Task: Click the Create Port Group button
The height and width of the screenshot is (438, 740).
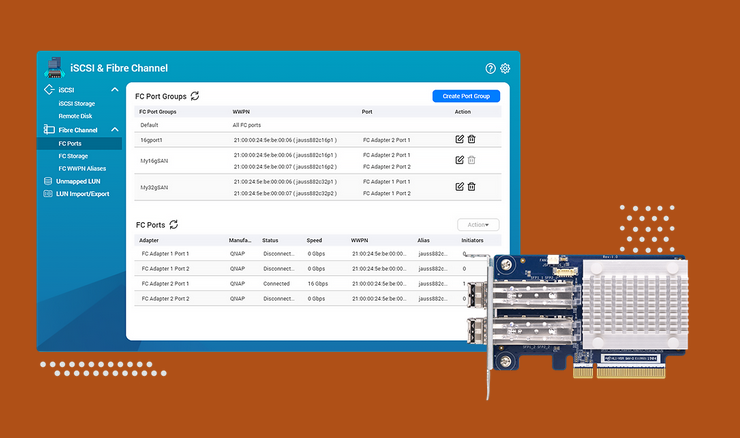Action: (x=466, y=96)
